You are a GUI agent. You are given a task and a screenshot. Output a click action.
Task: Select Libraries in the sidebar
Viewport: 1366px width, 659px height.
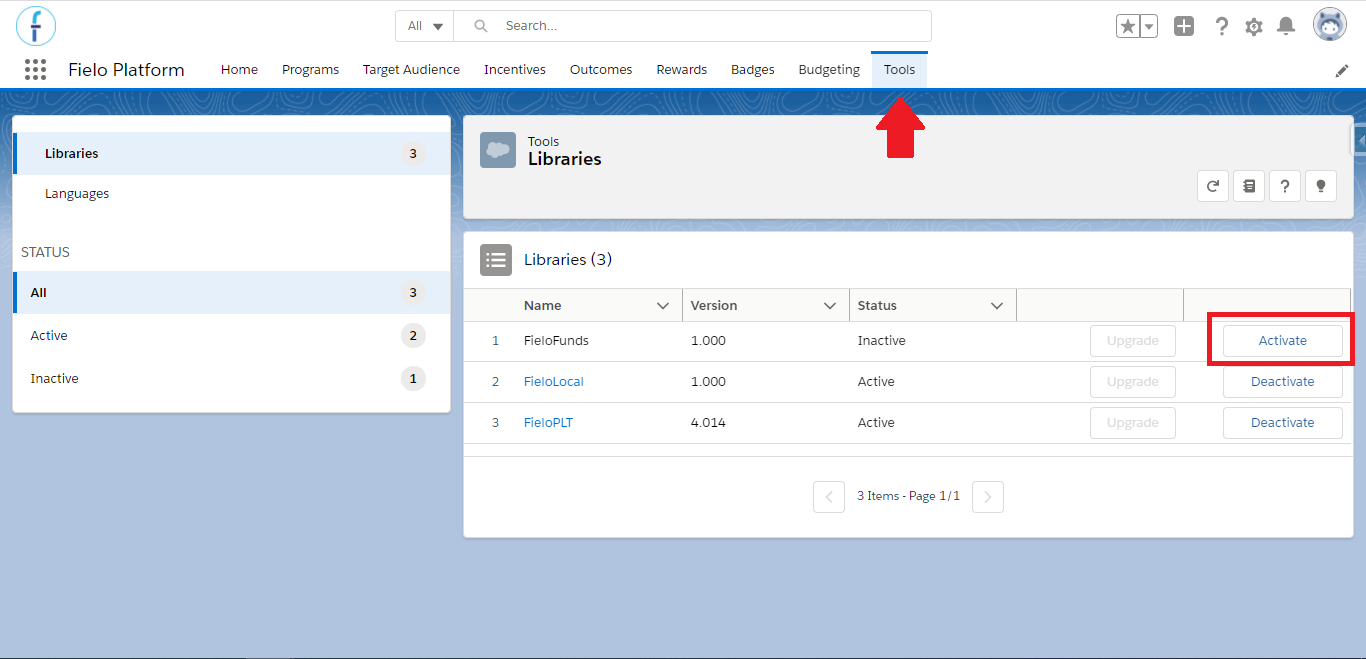click(x=232, y=154)
